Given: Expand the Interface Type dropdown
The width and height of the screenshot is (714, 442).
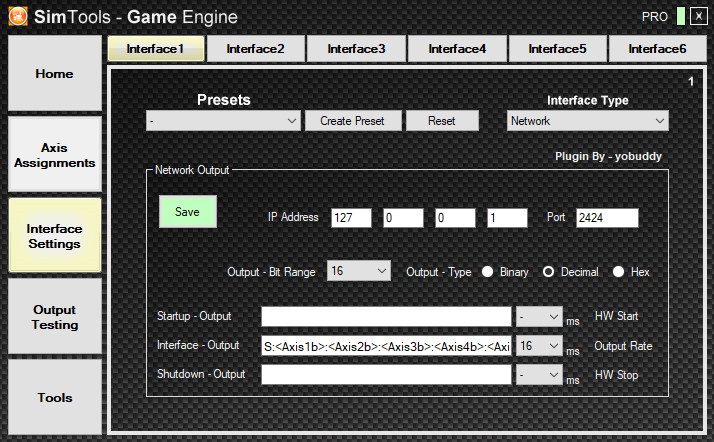Looking at the screenshot, I should (x=587, y=121).
